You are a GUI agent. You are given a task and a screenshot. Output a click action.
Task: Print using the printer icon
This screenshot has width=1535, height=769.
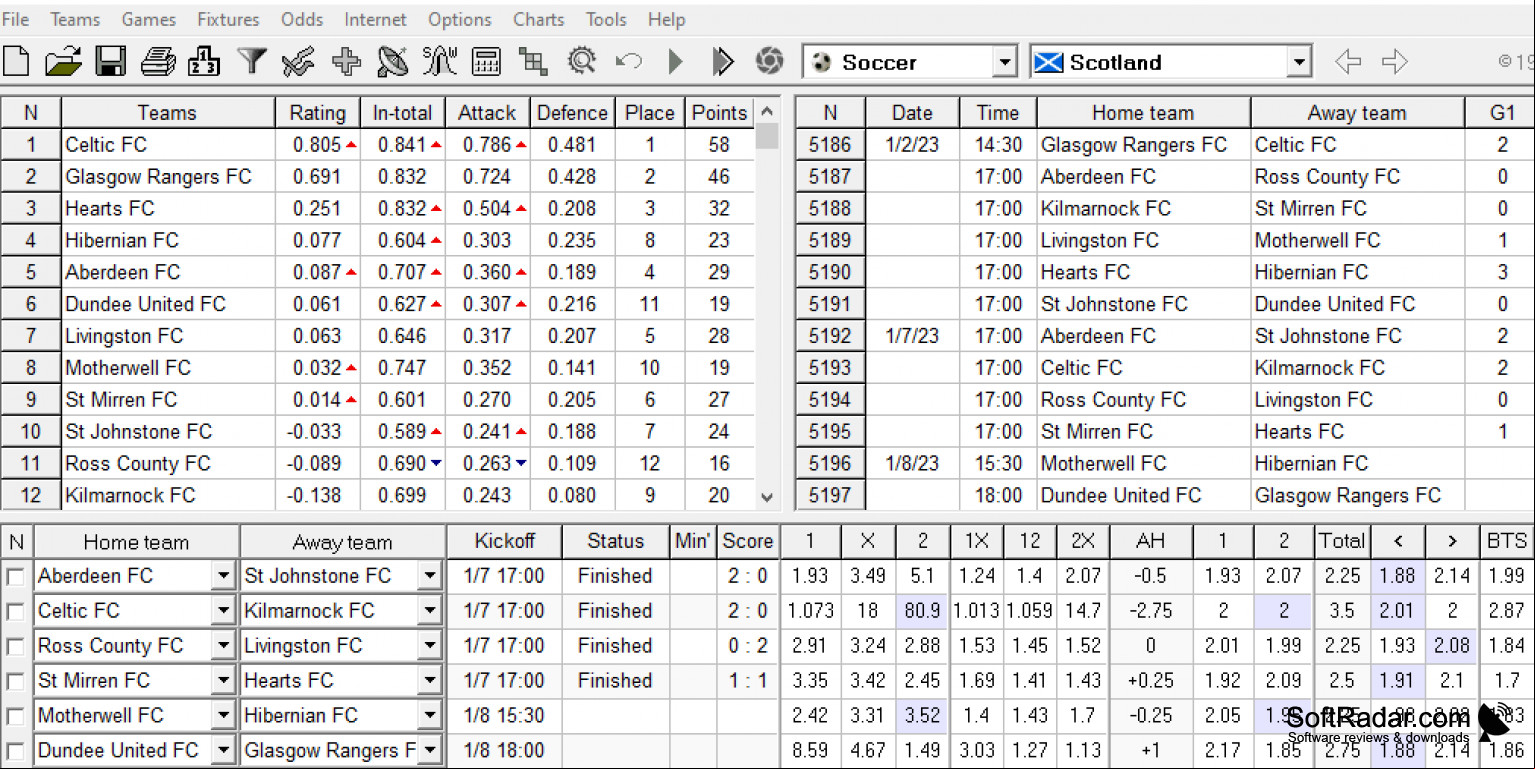158,62
